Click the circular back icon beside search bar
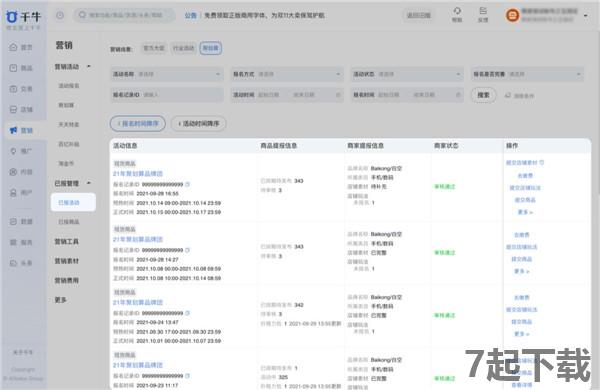Image resolution: width=600 pixels, height=390 pixels. [x=60, y=15]
